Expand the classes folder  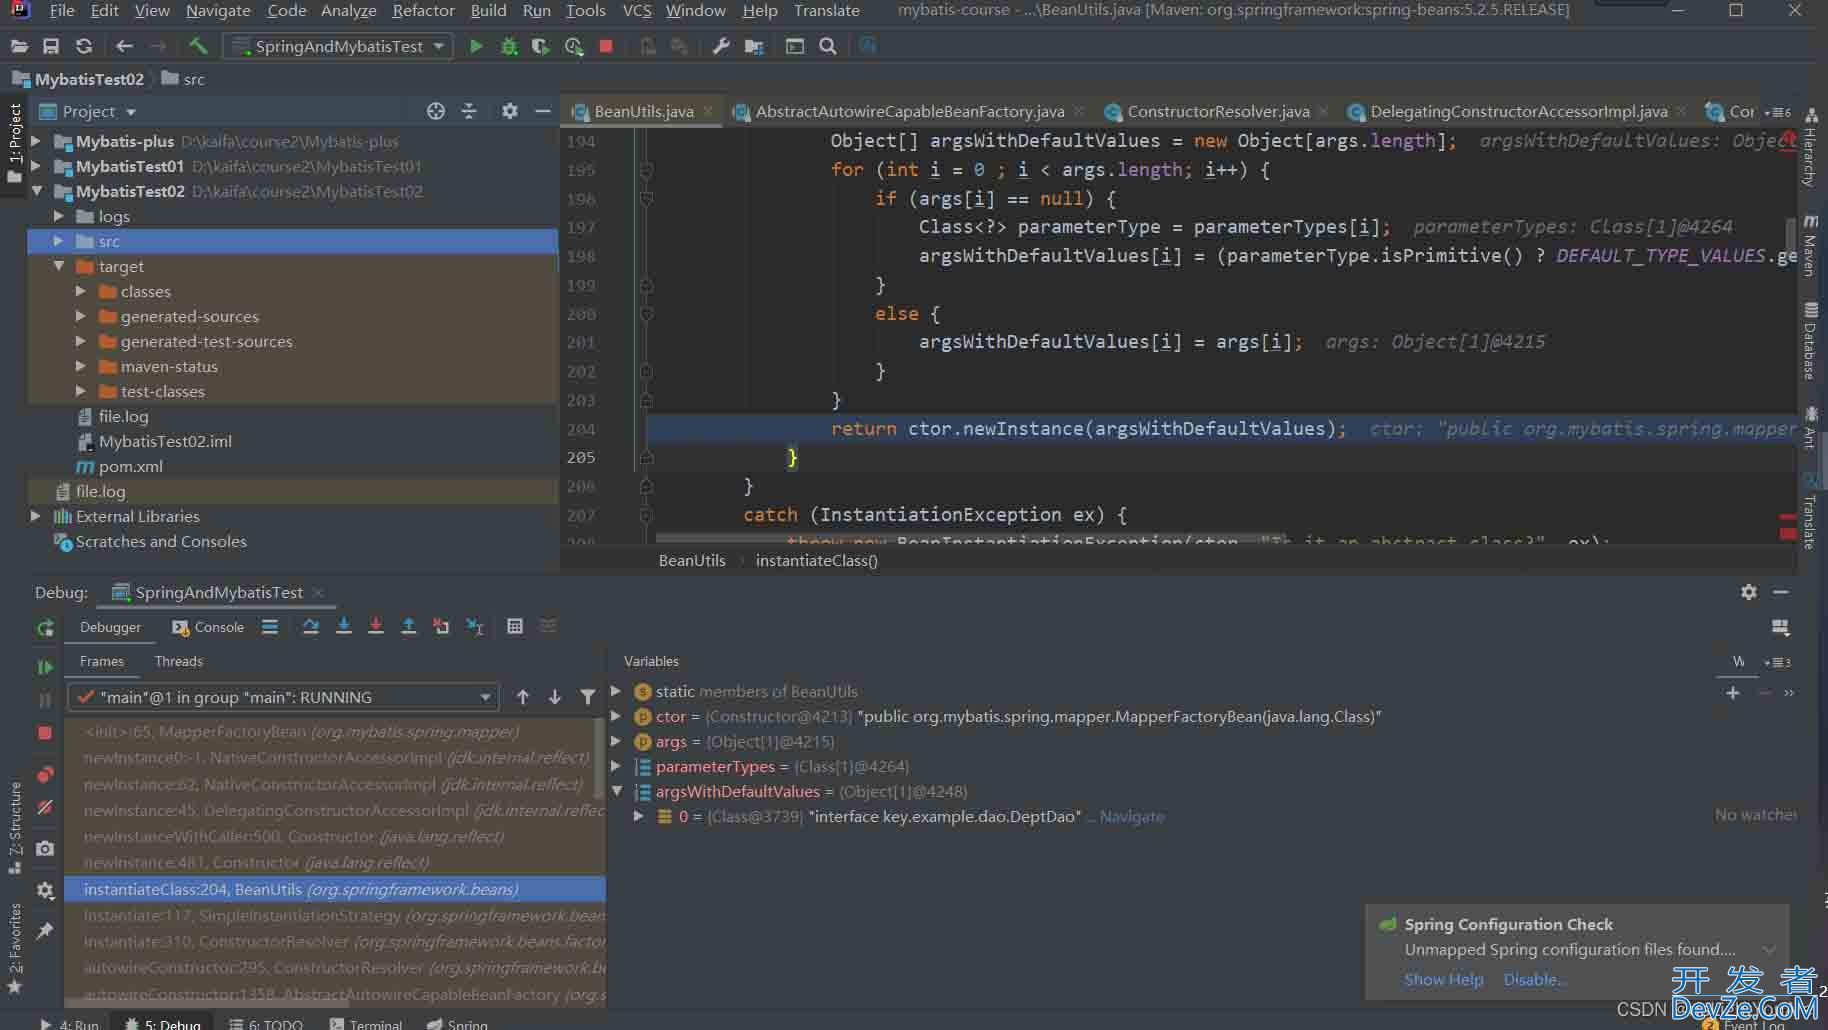click(x=81, y=291)
